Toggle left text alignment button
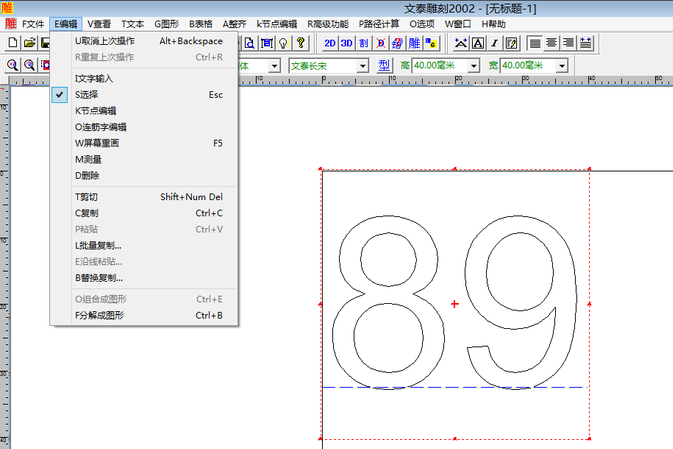673x449 pixels. pos(534,43)
